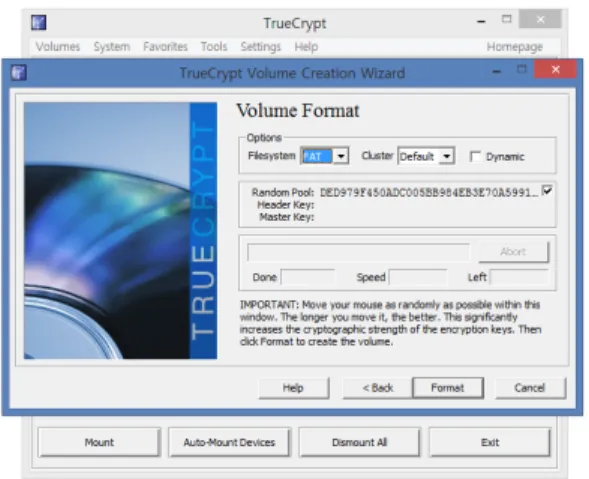589x479 pixels.
Task: Click the TrueCrypt main window app icon
Action: point(39,23)
